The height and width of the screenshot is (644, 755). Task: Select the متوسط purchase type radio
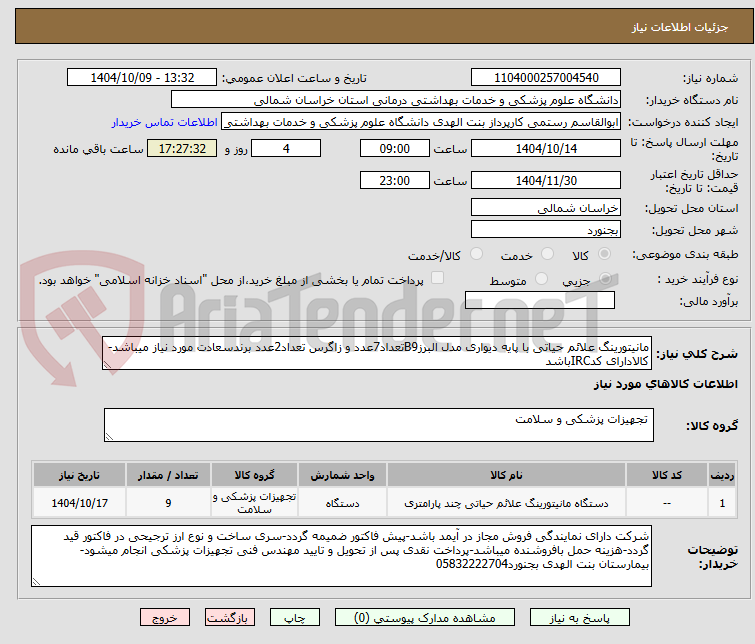(x=541, y=278)
